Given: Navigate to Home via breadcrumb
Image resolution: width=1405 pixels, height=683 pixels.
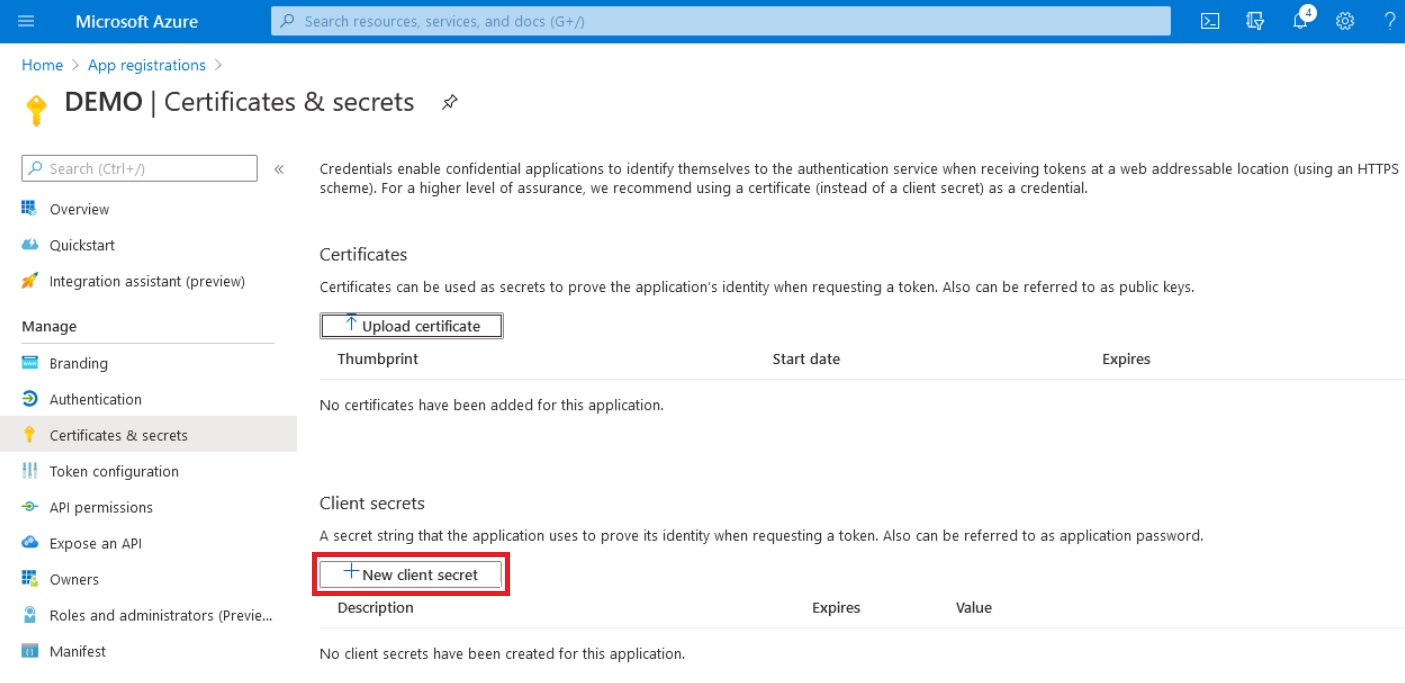Looking at the screenshot, I should click(42, 64).
